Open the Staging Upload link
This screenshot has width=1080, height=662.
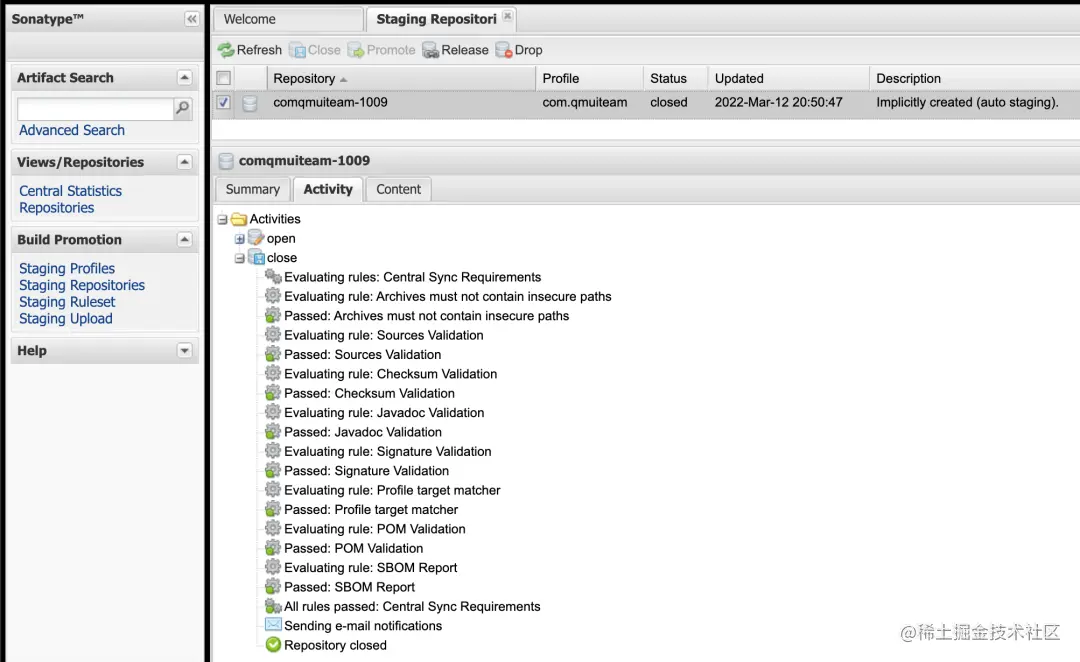click(65, 318)
